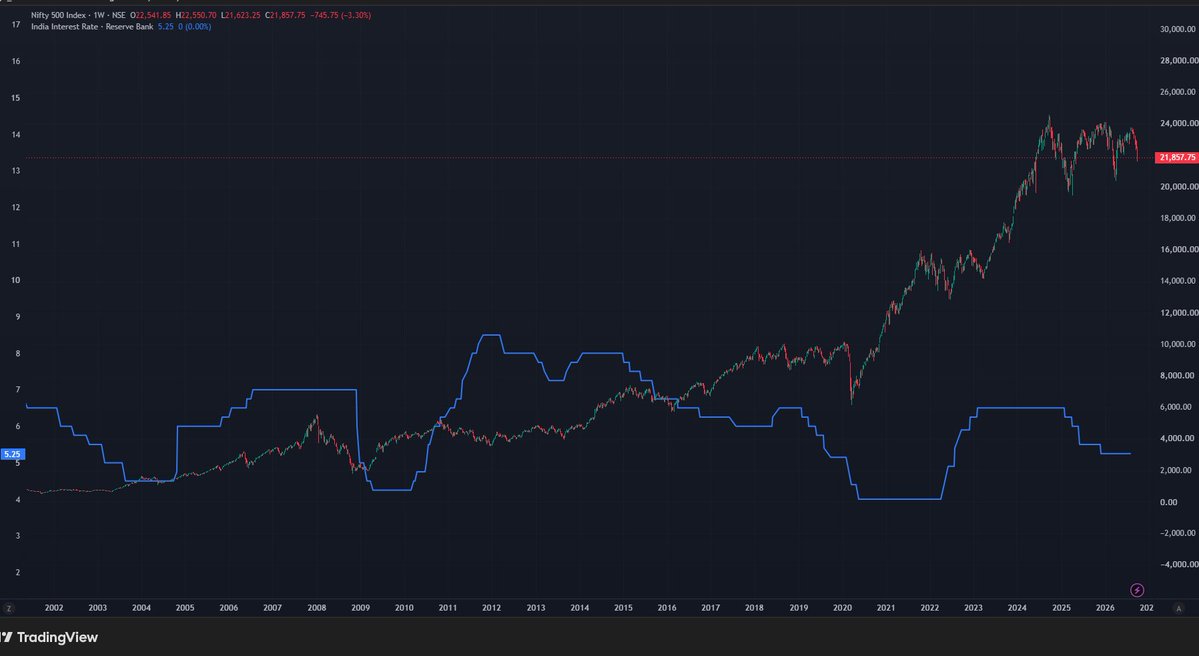Click the purple lightning bolt icon
Screen dimensions: 1199x656
[x=1137, y=590]
